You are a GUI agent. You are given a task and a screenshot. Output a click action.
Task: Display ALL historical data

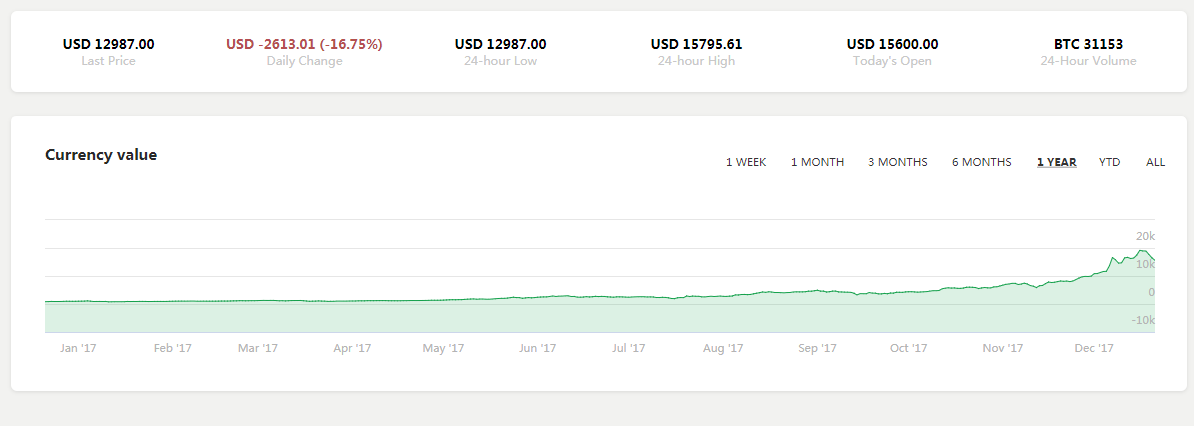tap(1155, 162)
